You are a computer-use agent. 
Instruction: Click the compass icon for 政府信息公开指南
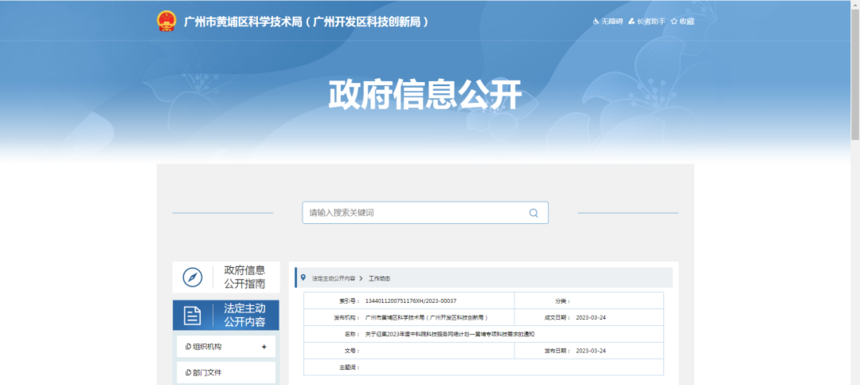pos(193,277)
